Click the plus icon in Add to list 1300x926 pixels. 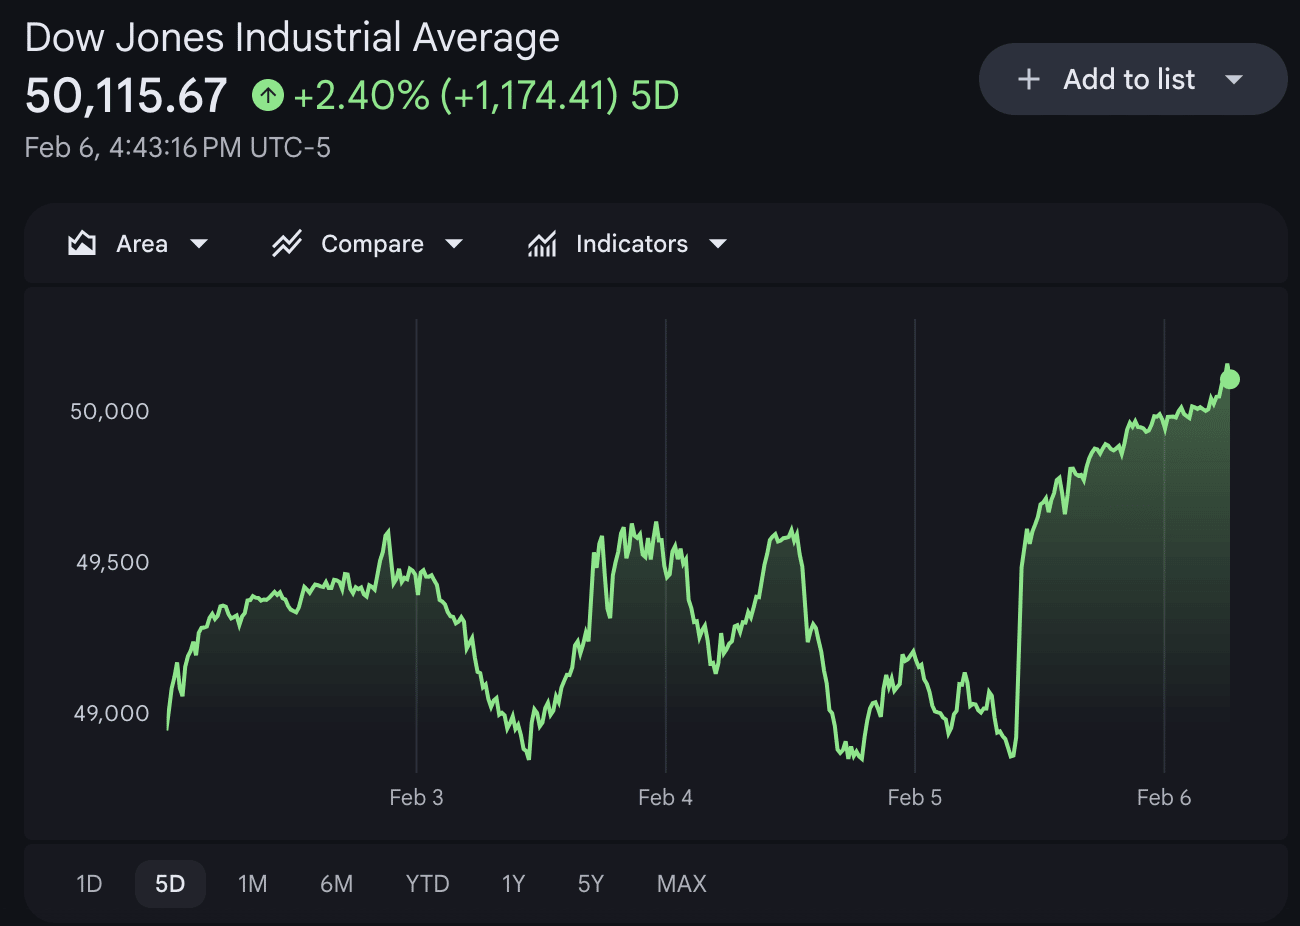pos(1029,80)
